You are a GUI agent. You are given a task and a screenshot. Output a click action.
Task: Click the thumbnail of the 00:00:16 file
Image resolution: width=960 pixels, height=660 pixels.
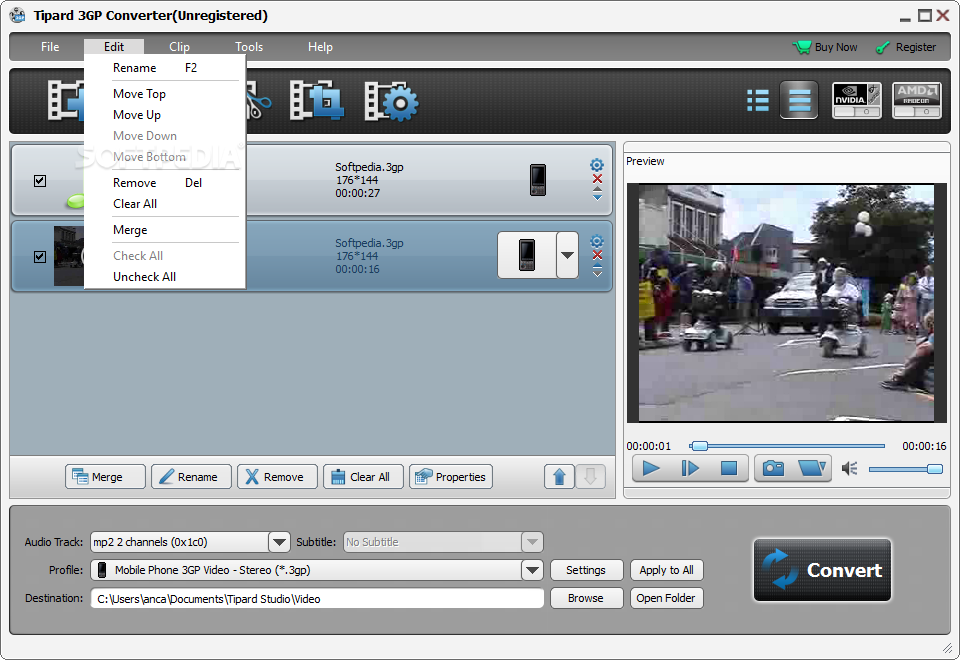coord(69,256)
